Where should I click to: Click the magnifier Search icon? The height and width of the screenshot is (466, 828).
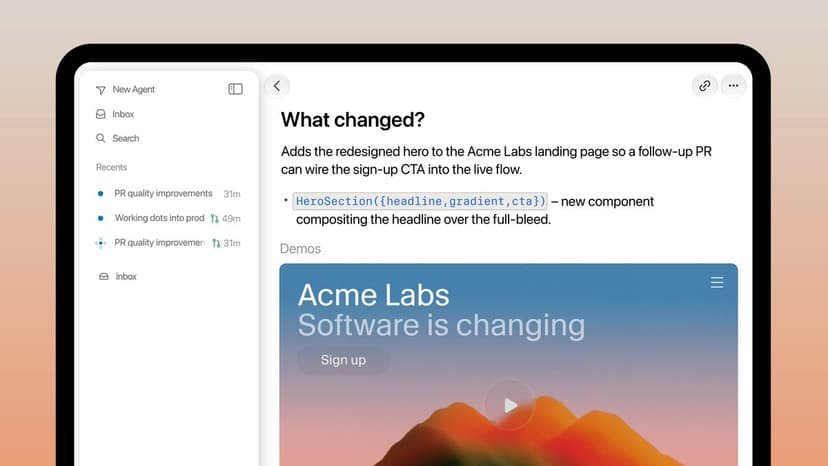pyautogui.click(x=100, y=138)
